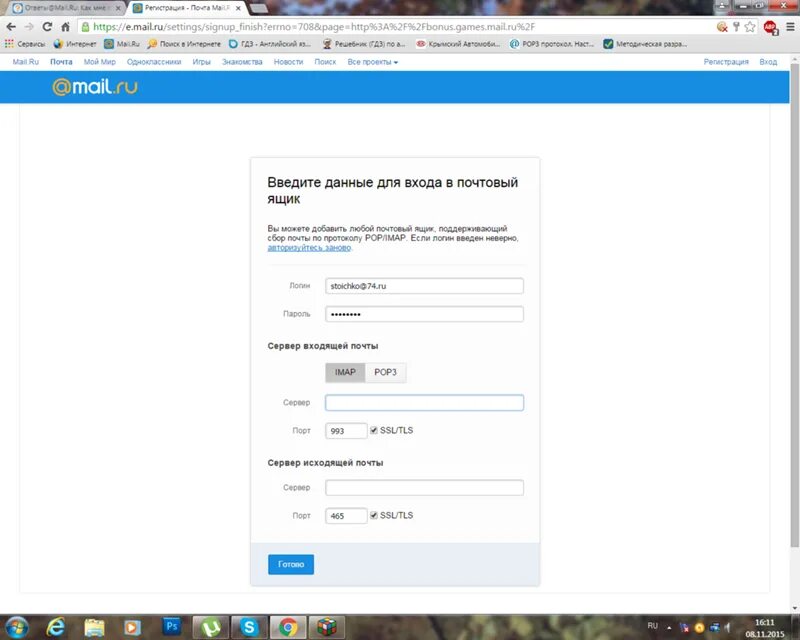The width and height of the screenshot is (800, 640).
Task: Focus the Логин input field
Action: [x=424, y=286]
